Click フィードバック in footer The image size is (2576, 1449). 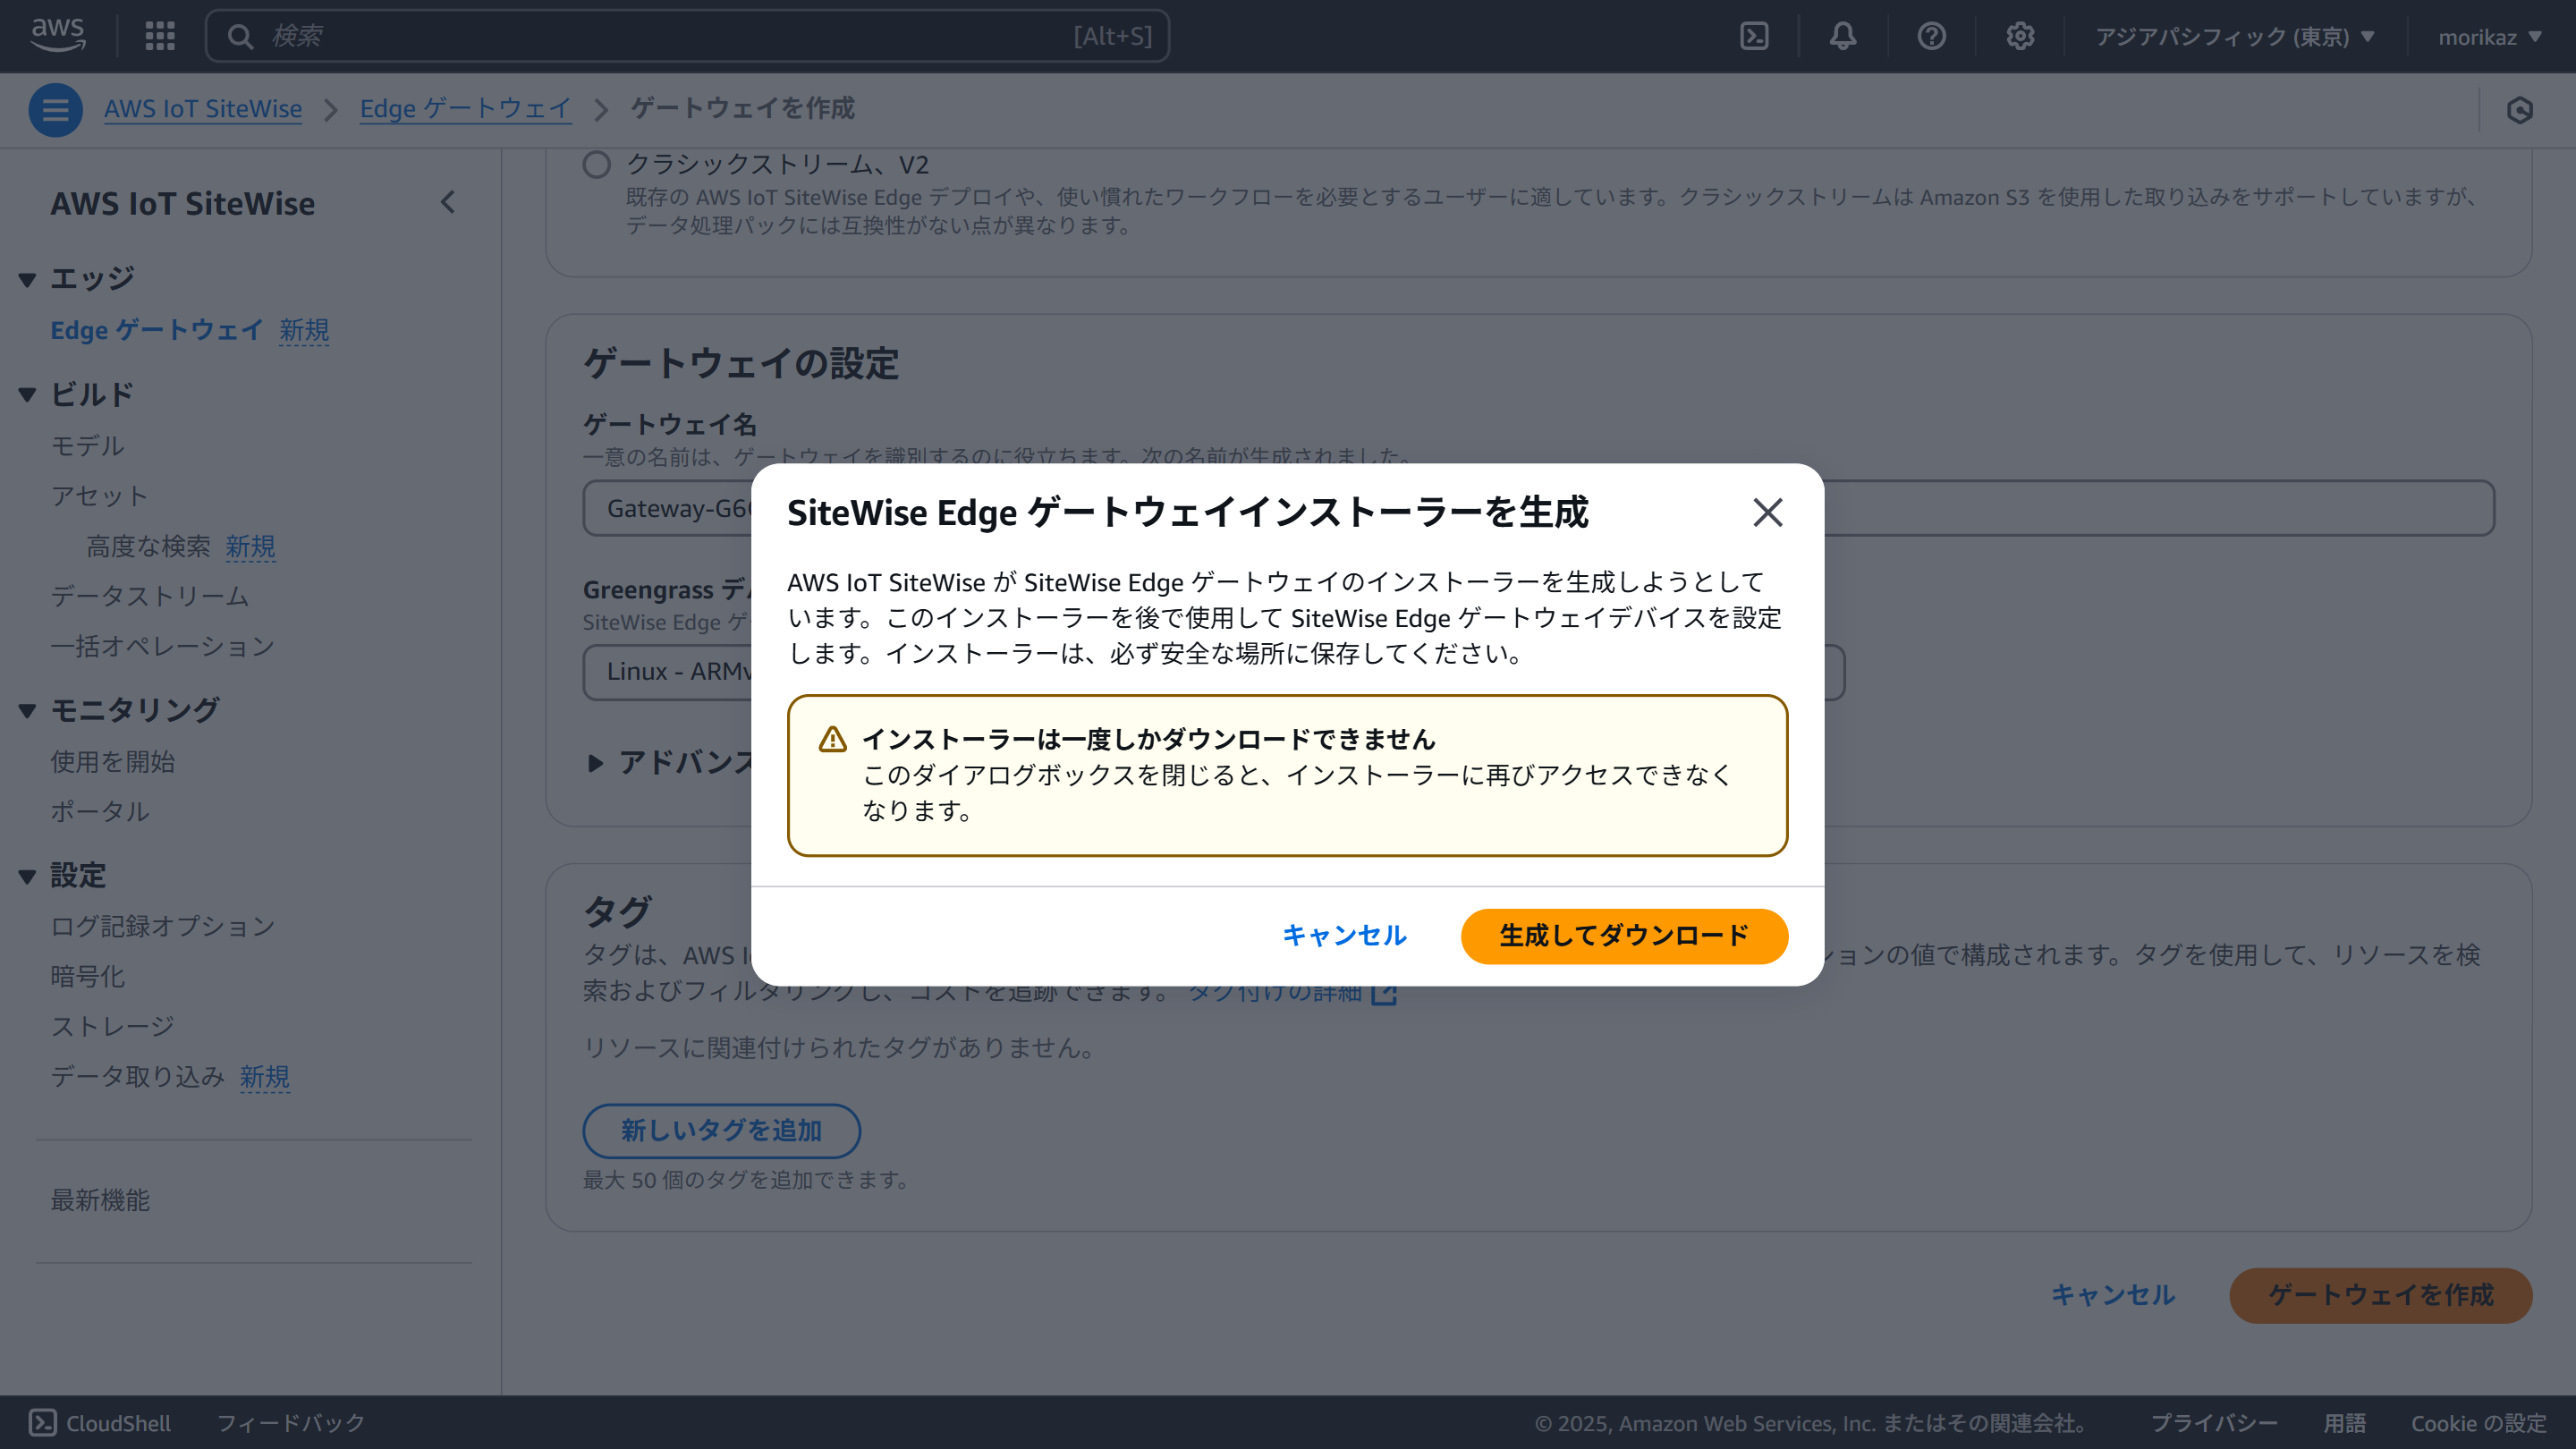point(291,1423)
